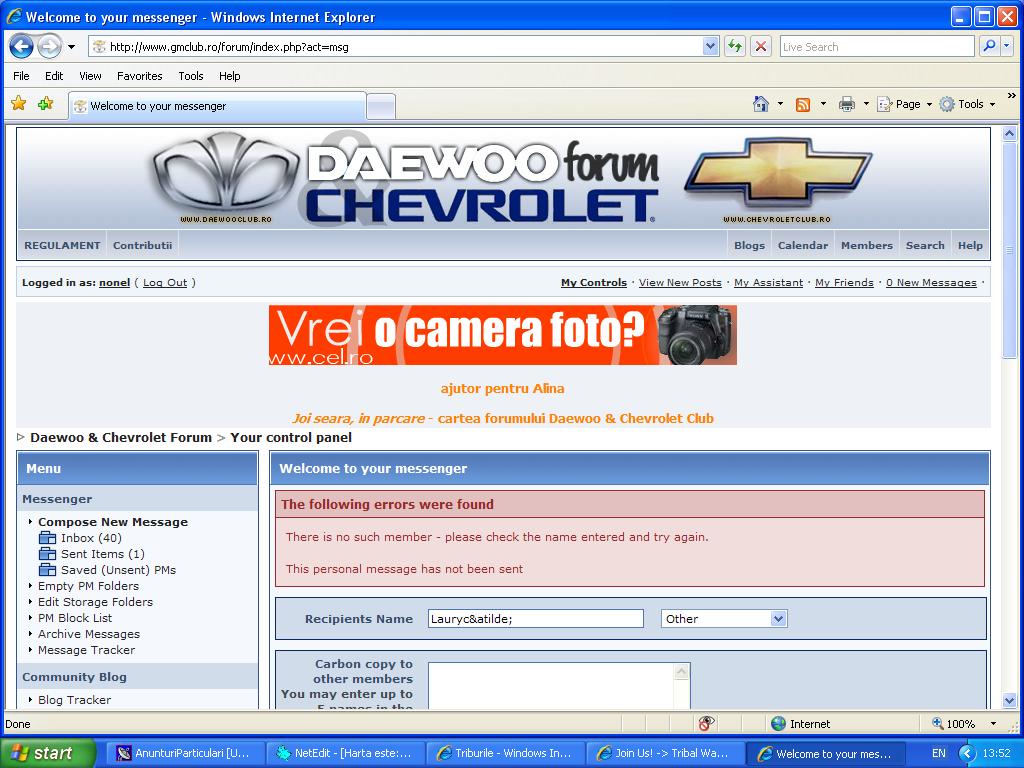Click the page scrollbar down arrow
The image size is (1024, 768).
pos(1010,701)
